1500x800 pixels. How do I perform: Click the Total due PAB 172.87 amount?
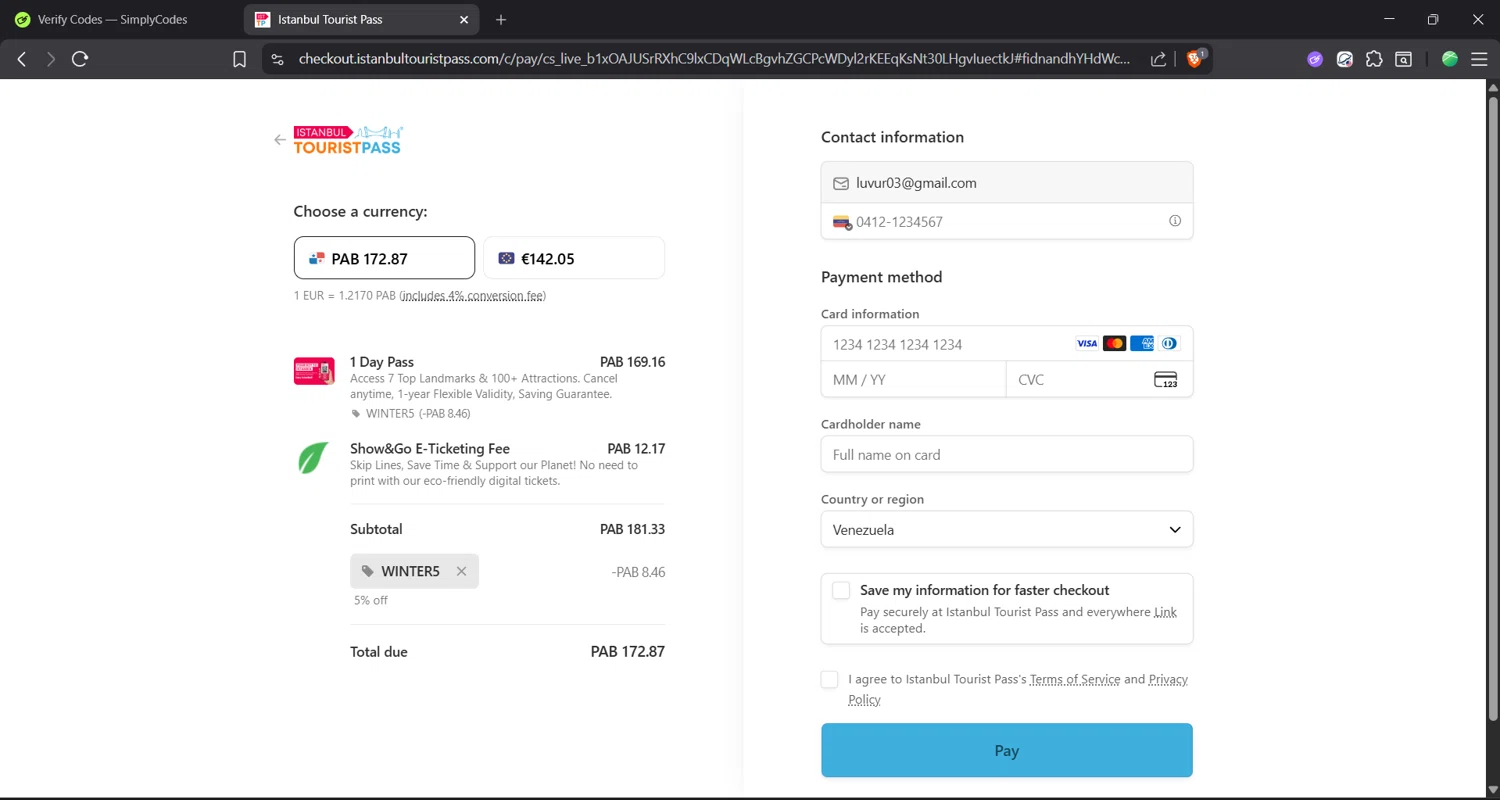pos(628,652)
